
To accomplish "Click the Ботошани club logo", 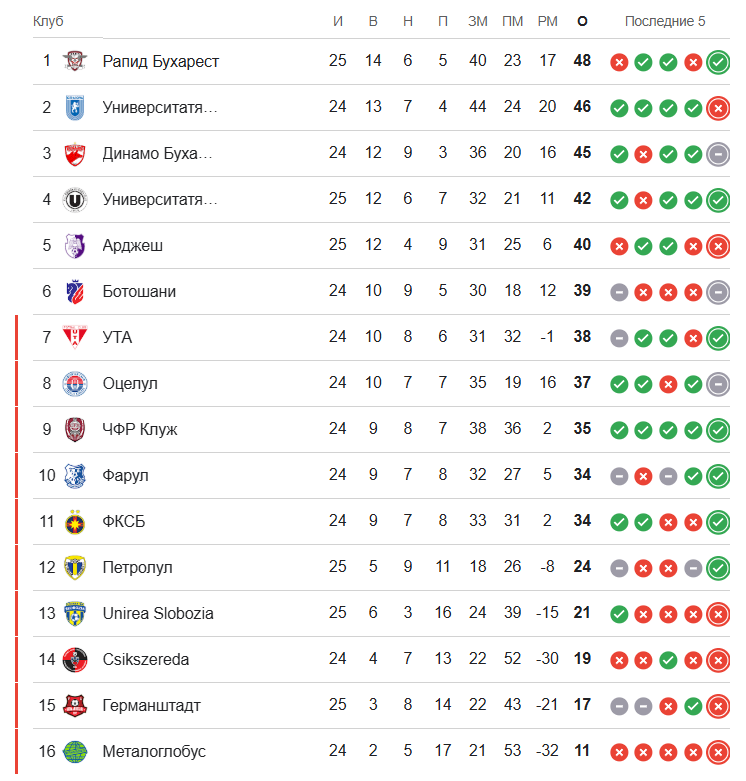I will point(75,291).
